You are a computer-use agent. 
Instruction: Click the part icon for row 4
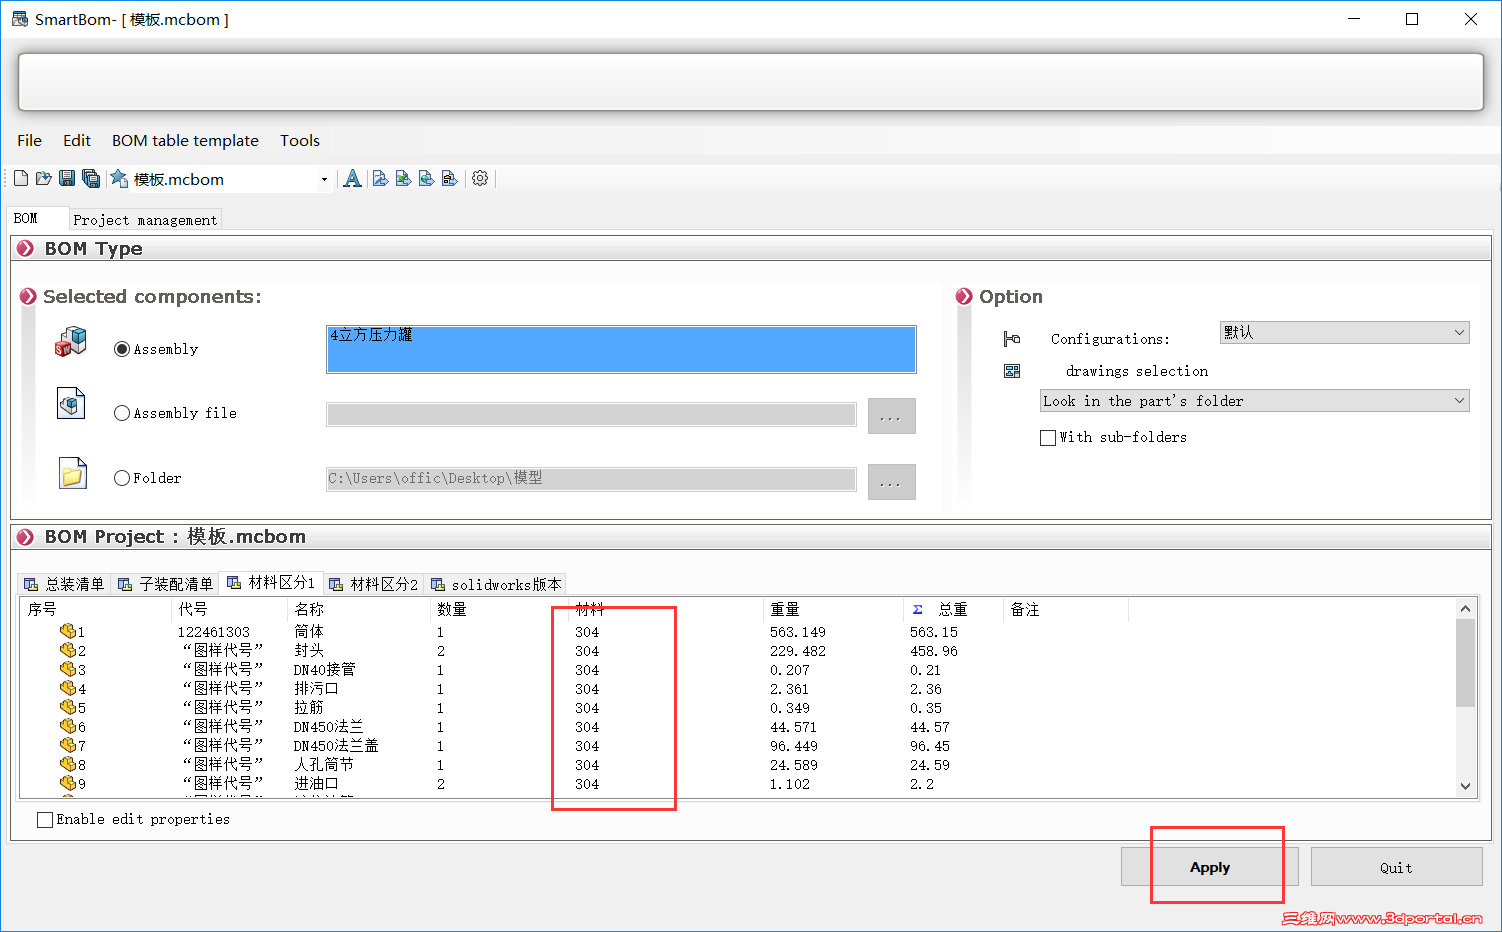tap(68, 688)
